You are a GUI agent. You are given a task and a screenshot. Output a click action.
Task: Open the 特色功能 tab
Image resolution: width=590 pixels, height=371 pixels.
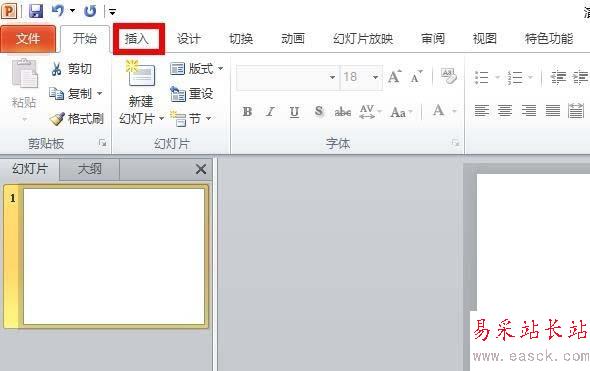[x=549, y=38]
